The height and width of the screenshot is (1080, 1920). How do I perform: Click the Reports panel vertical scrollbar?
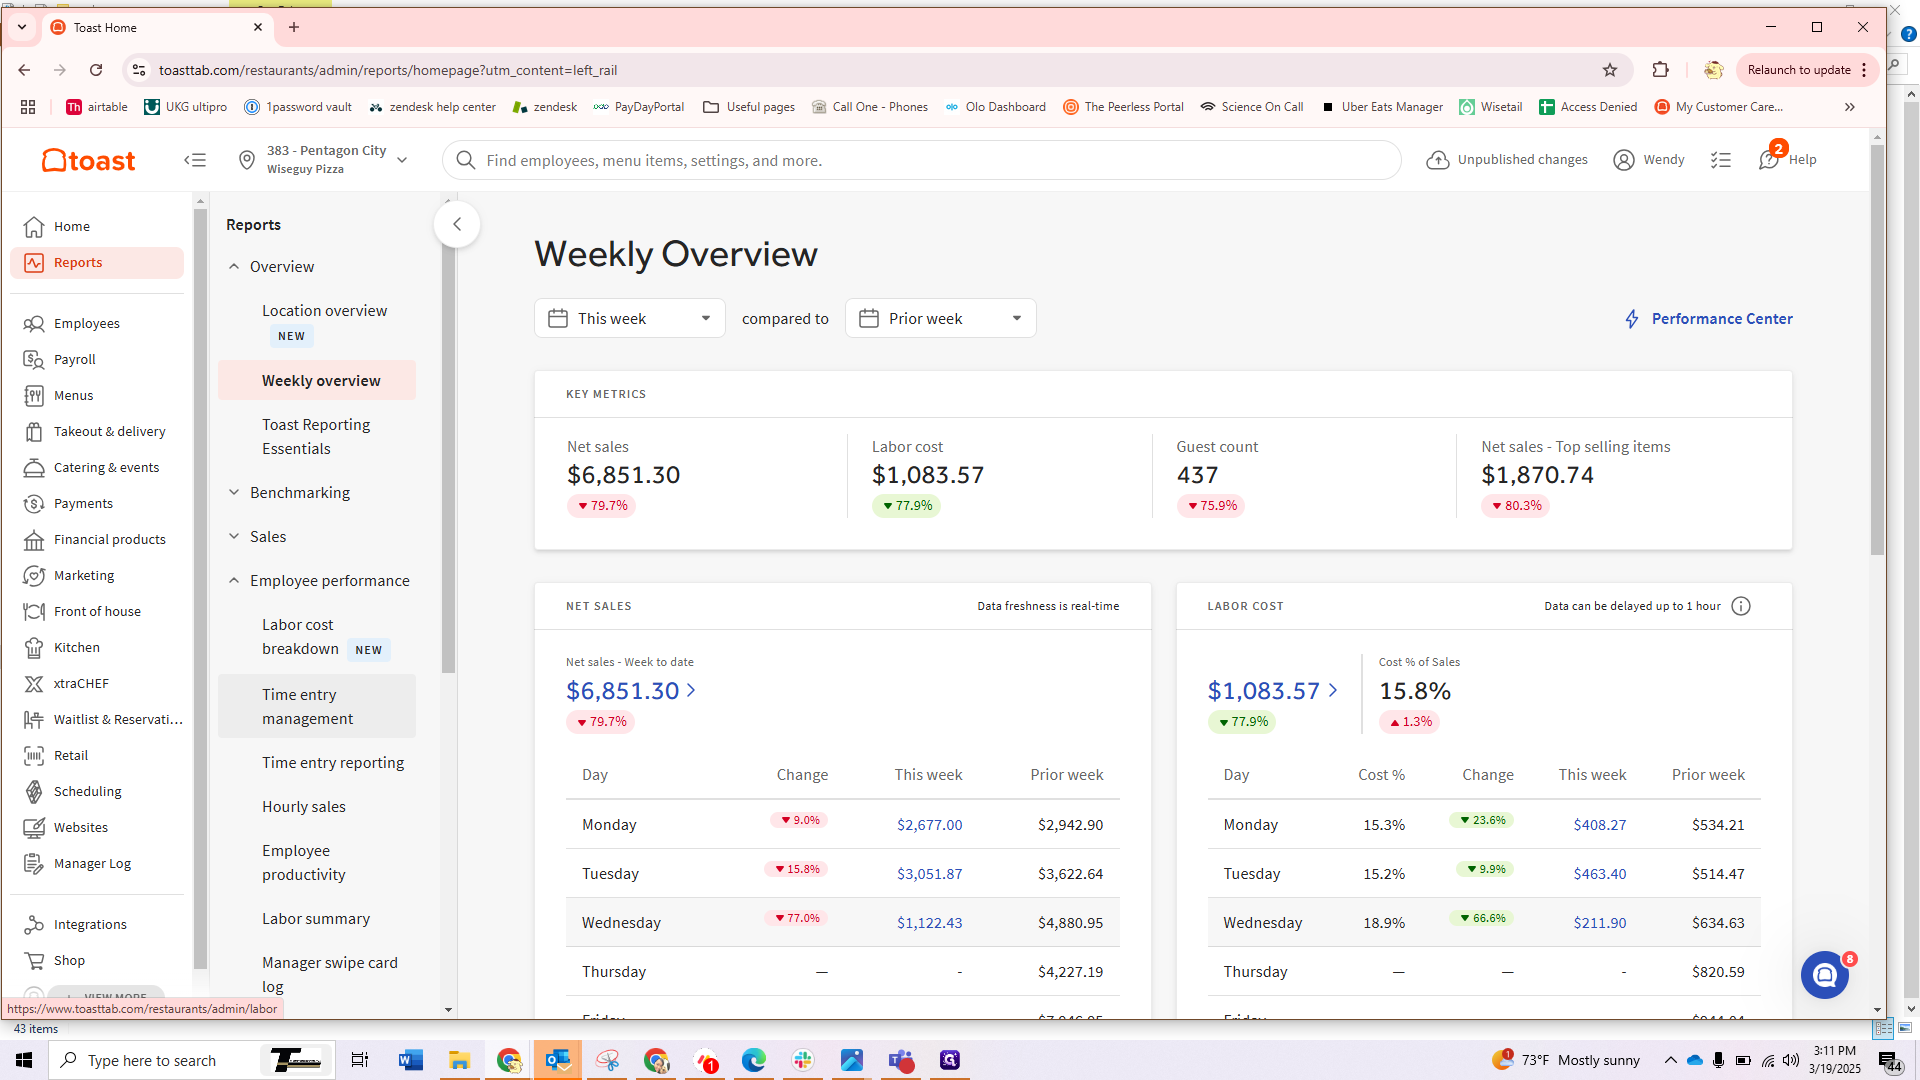point(448,440)
